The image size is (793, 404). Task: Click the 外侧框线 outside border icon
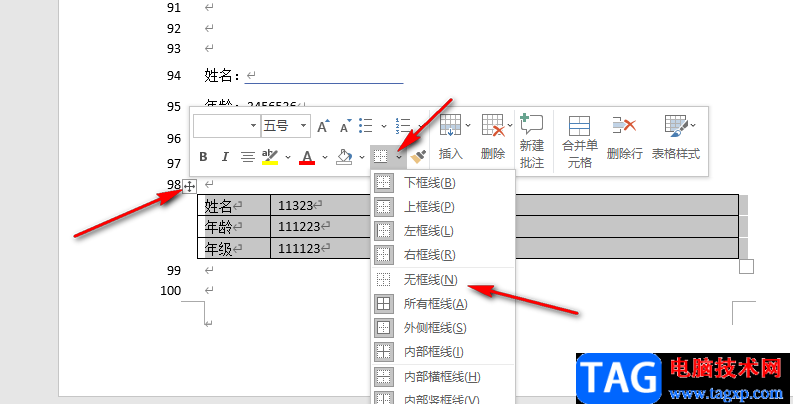tap(384, 328)
